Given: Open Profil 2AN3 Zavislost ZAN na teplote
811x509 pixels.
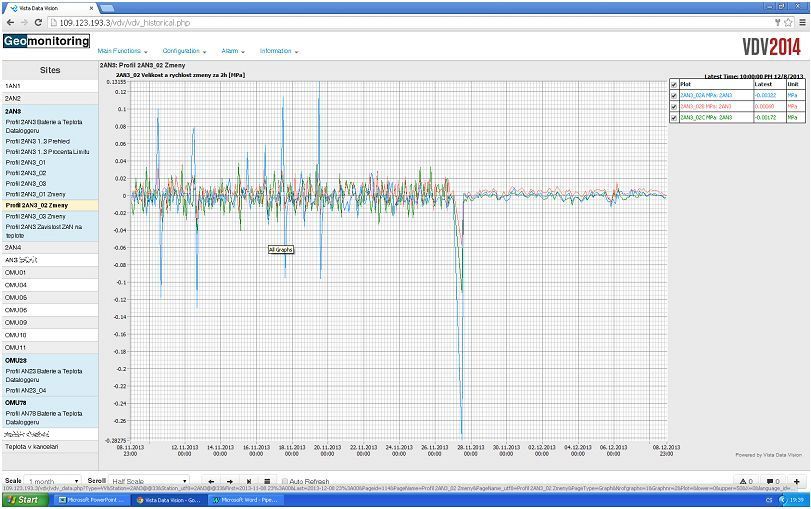Looking at the screenshot, I should [44, 231].
